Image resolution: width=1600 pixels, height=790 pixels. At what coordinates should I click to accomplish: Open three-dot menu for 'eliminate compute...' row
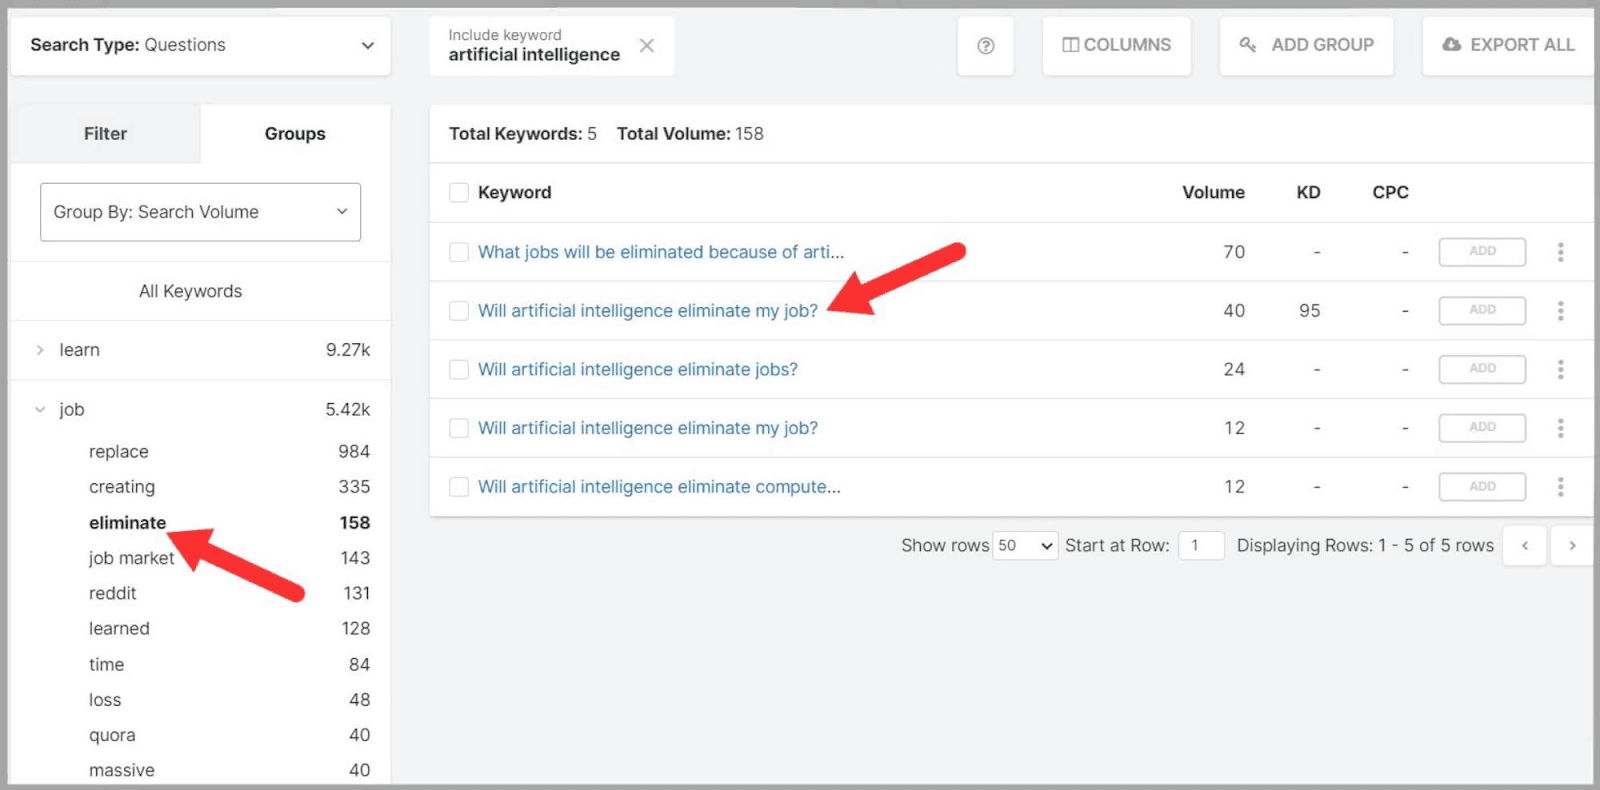(x=1560, y=487)
